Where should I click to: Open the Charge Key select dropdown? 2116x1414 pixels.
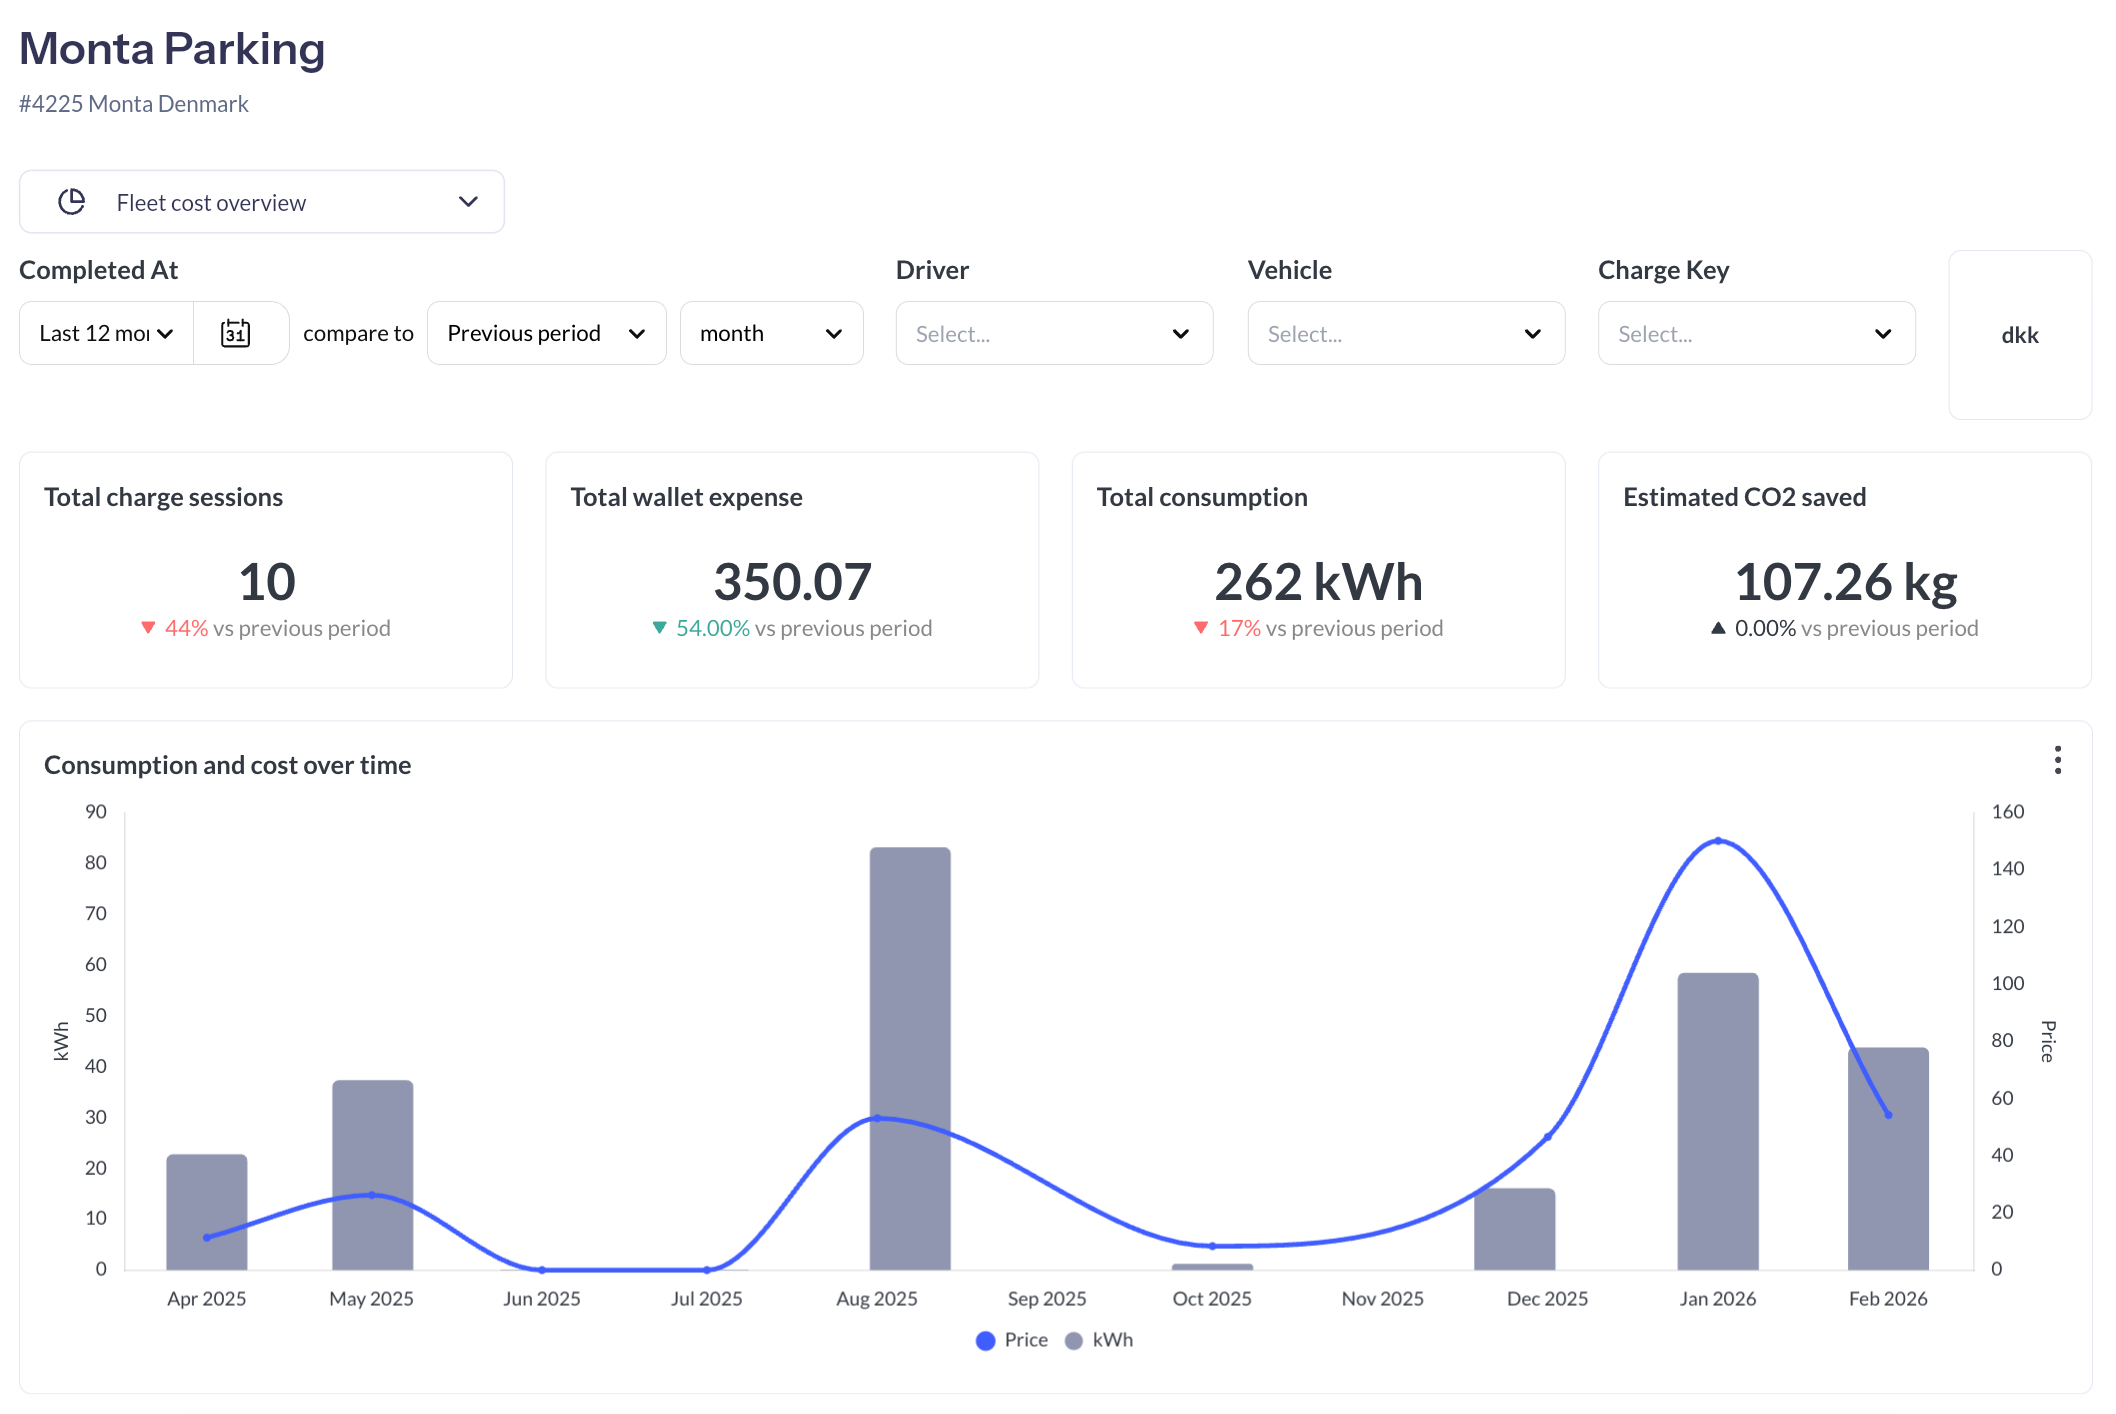point(1756,334)
